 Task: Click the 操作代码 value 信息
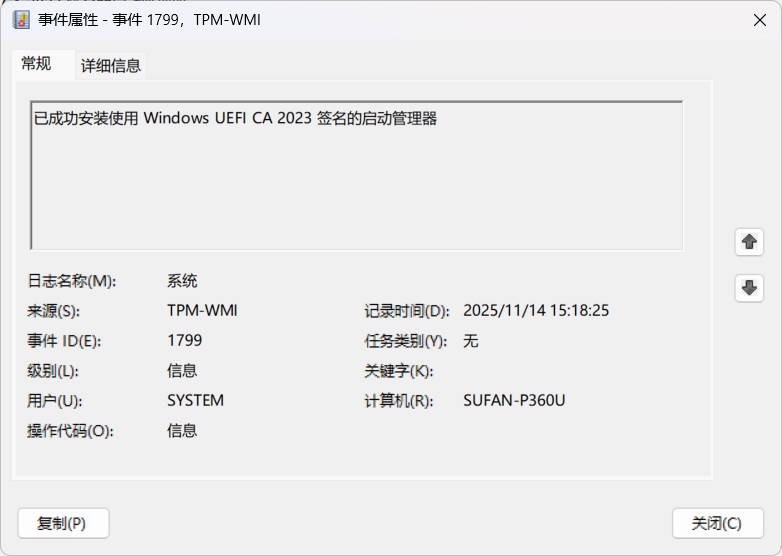point(182,431)
